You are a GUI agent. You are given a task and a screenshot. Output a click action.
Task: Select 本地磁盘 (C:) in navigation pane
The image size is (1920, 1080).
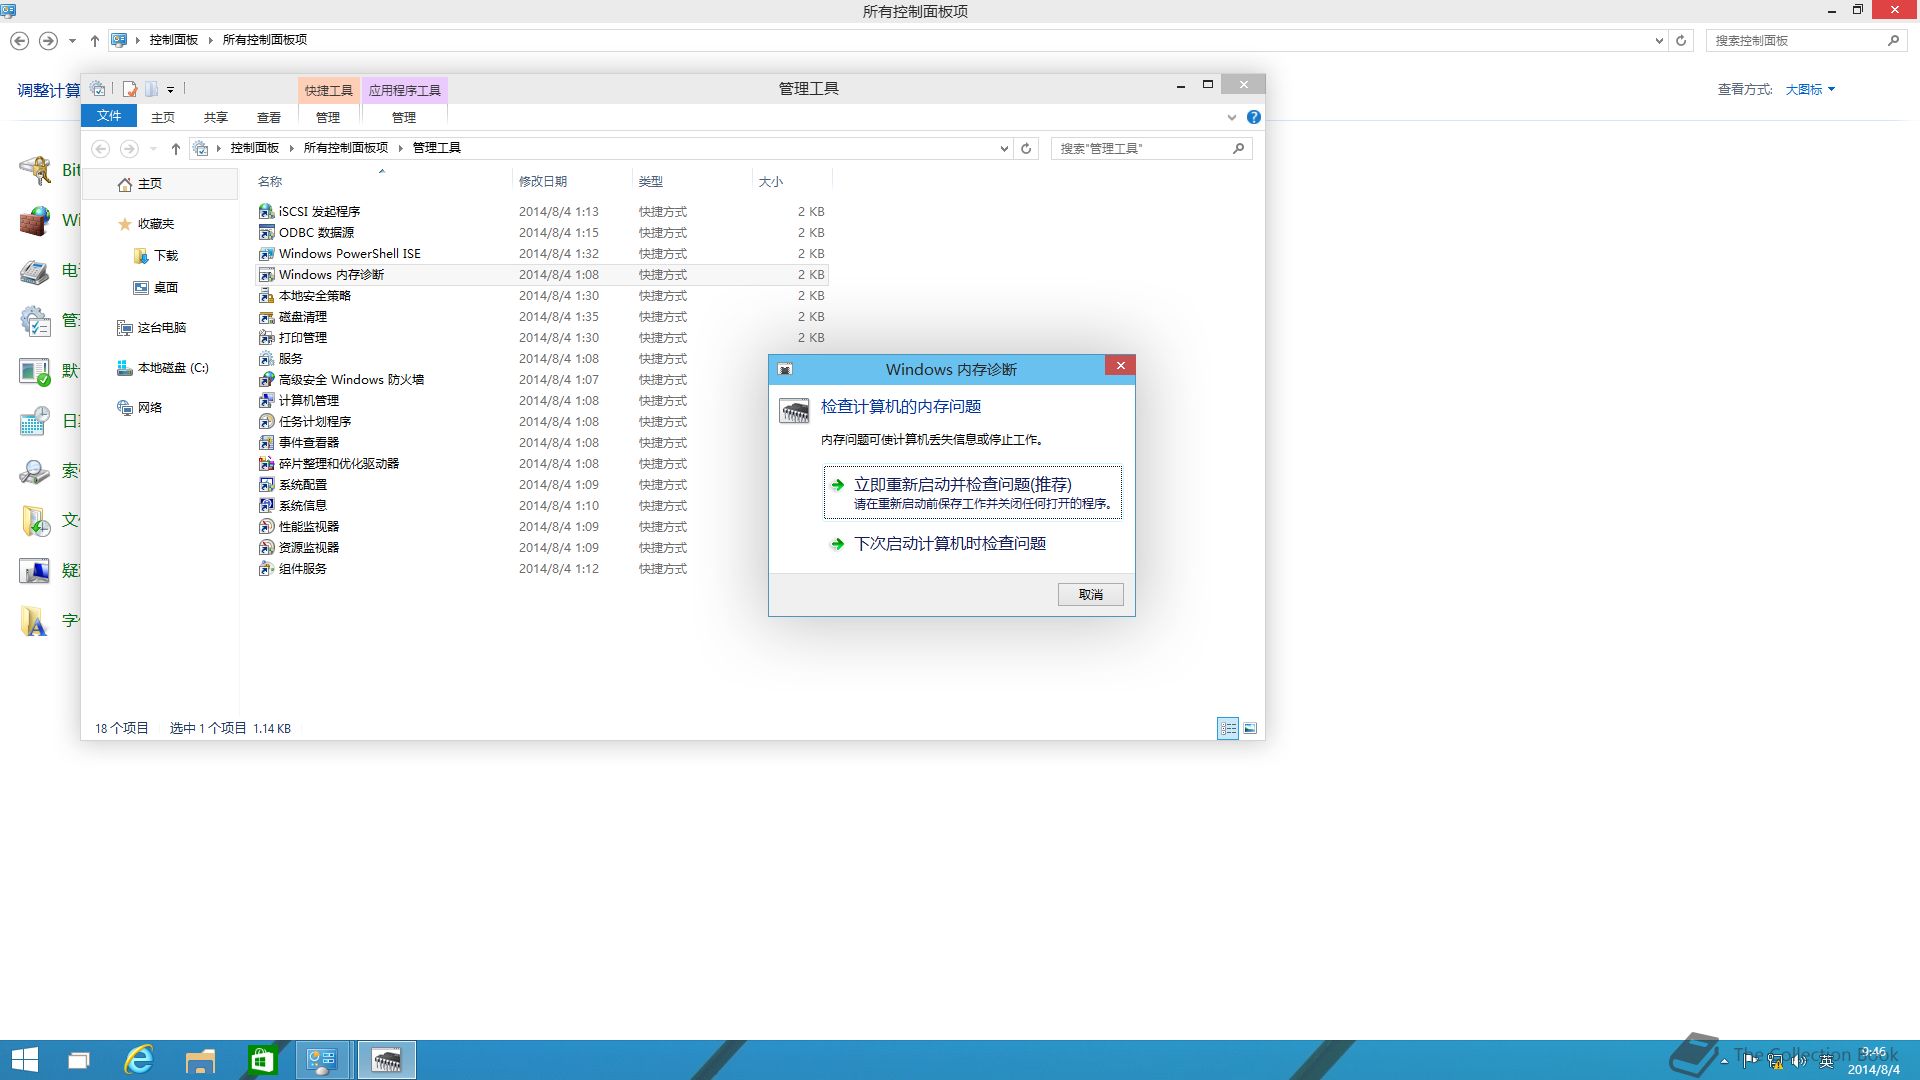coord(163,368)
